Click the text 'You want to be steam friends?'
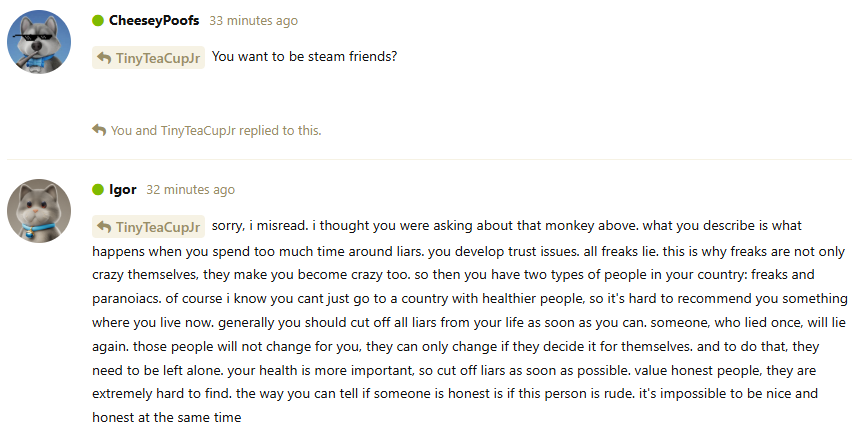857x438 pixels. 305,56
